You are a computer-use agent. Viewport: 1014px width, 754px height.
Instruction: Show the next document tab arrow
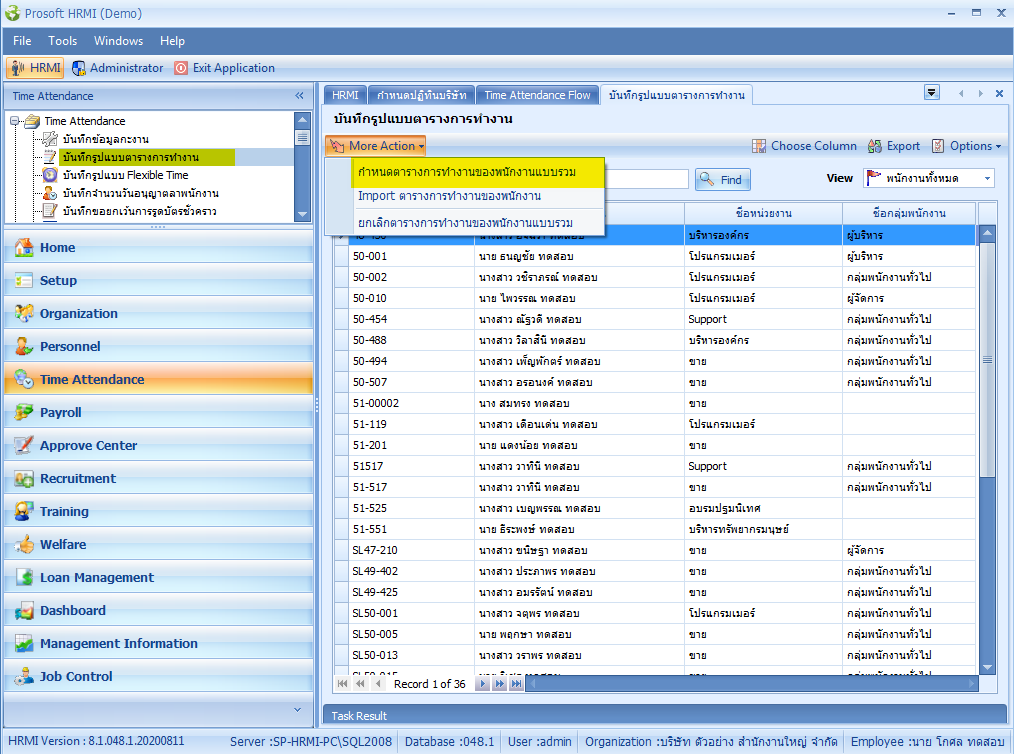pyautogui.click(x=980, y=94)
